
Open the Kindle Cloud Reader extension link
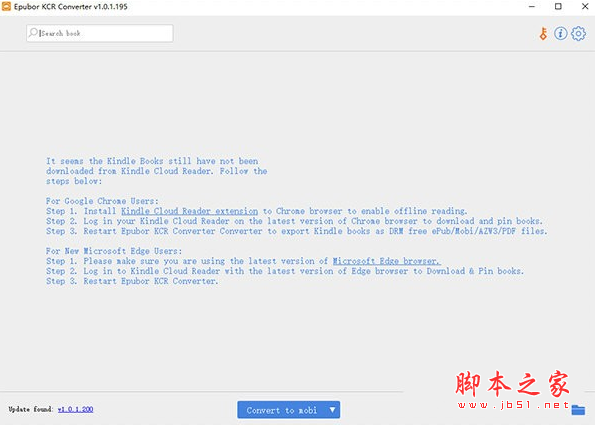(189, 211)
